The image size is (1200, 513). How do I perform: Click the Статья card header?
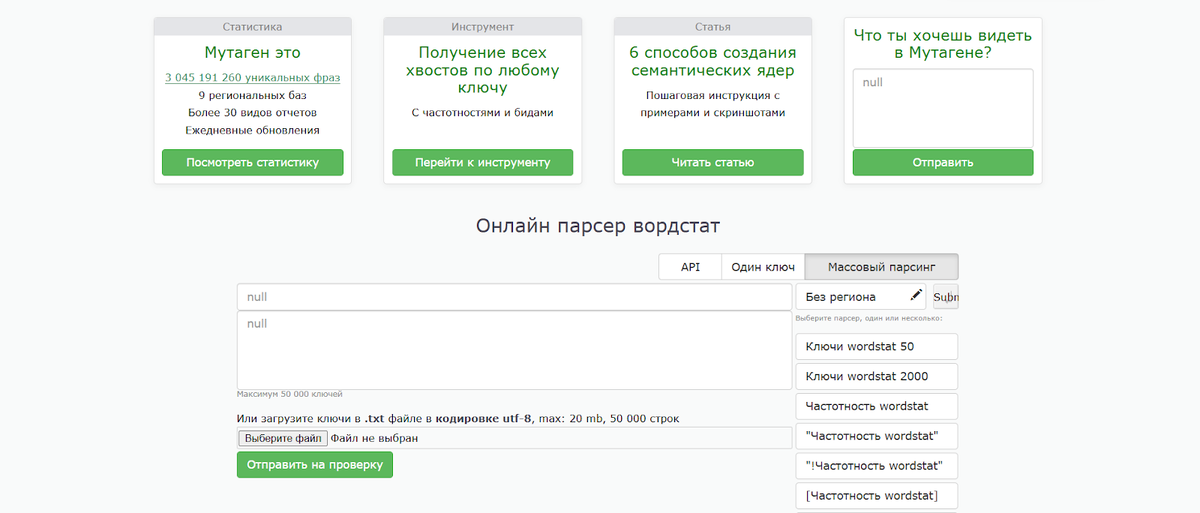click(713, 27)
